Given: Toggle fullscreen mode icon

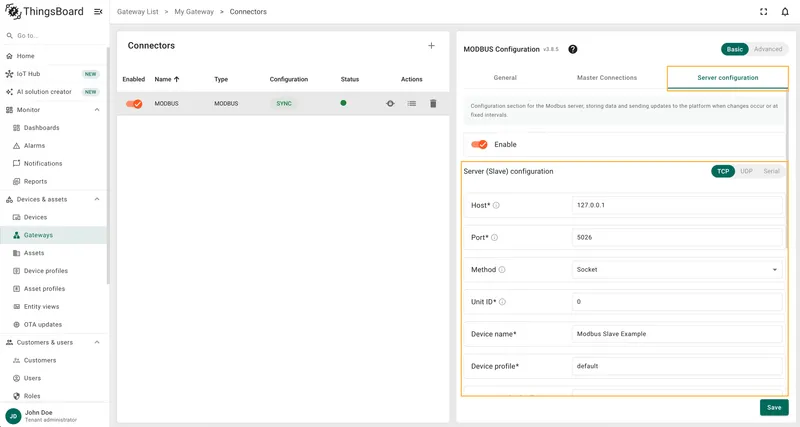Looking at the screenshot, I should (763, 12).
